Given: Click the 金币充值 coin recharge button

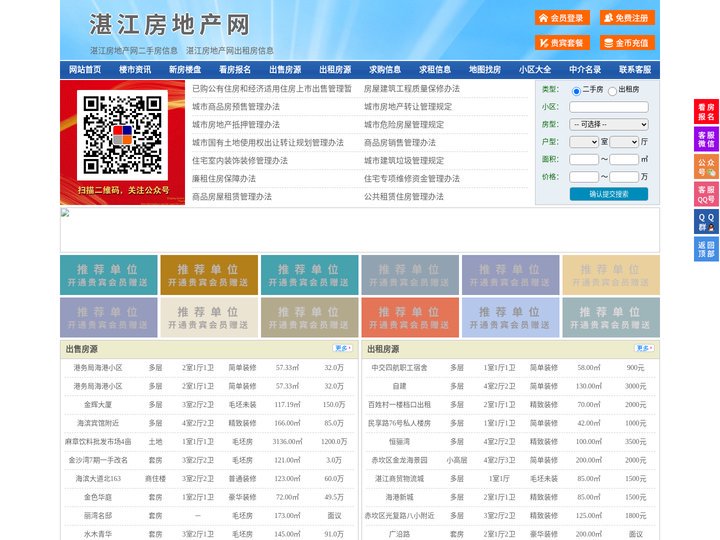Looking at the screenshot, I should click(x=627, y=43).
